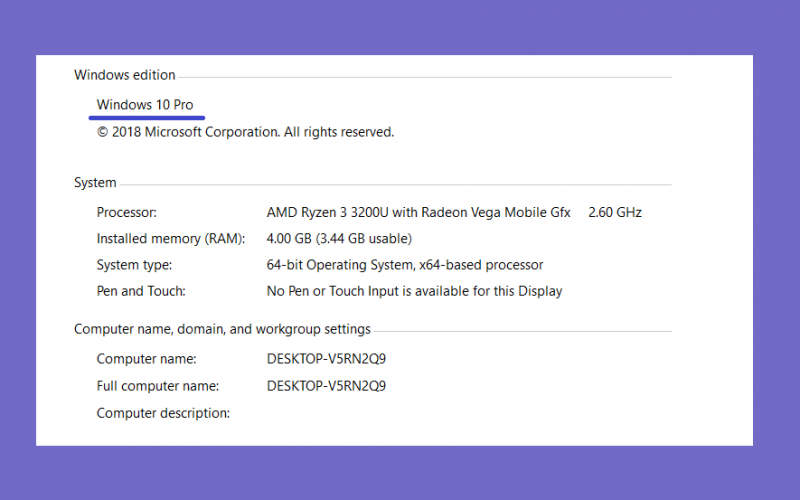
Task: Select the Installed memory (RAM) label
Action: [171, 239]
